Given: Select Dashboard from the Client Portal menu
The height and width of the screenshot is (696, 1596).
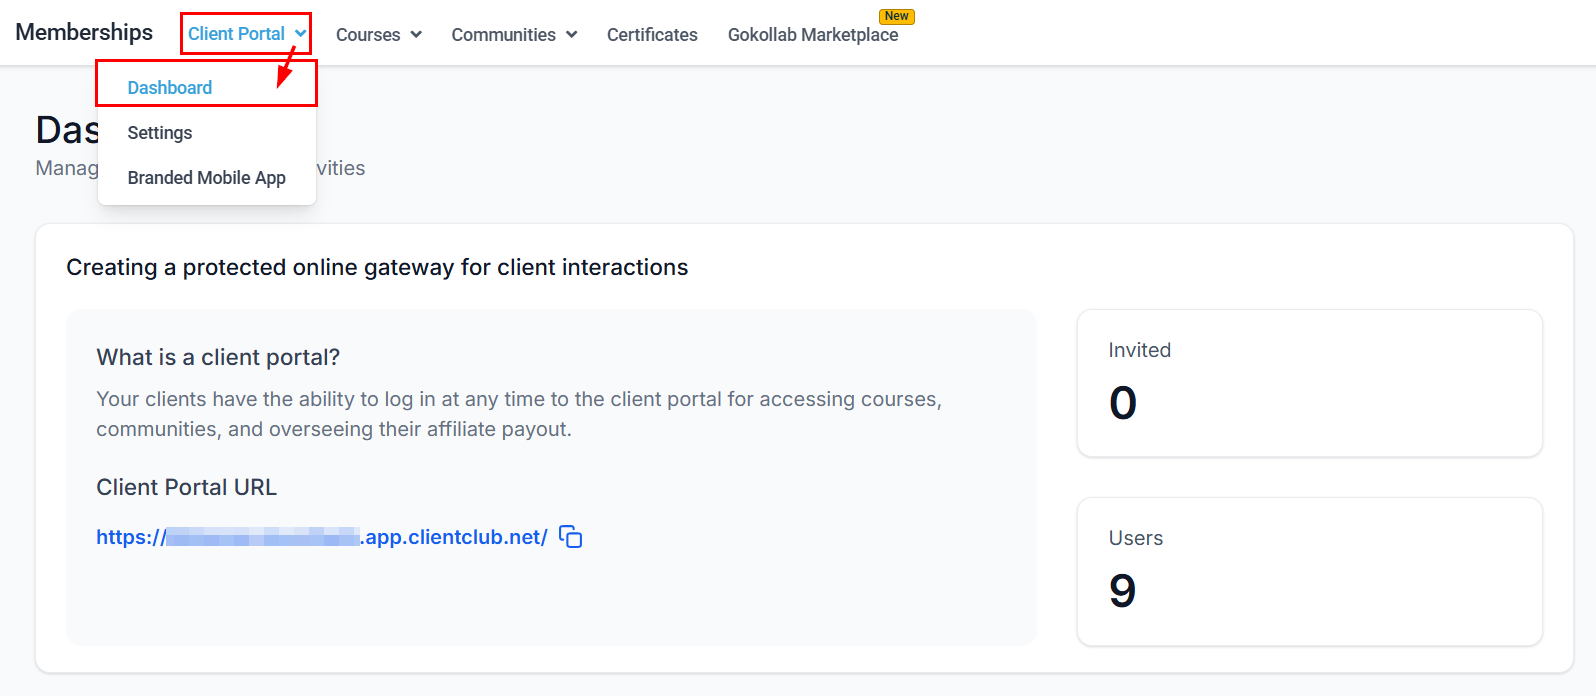Looking at the screenshot, I should click(x=170, y=88).
